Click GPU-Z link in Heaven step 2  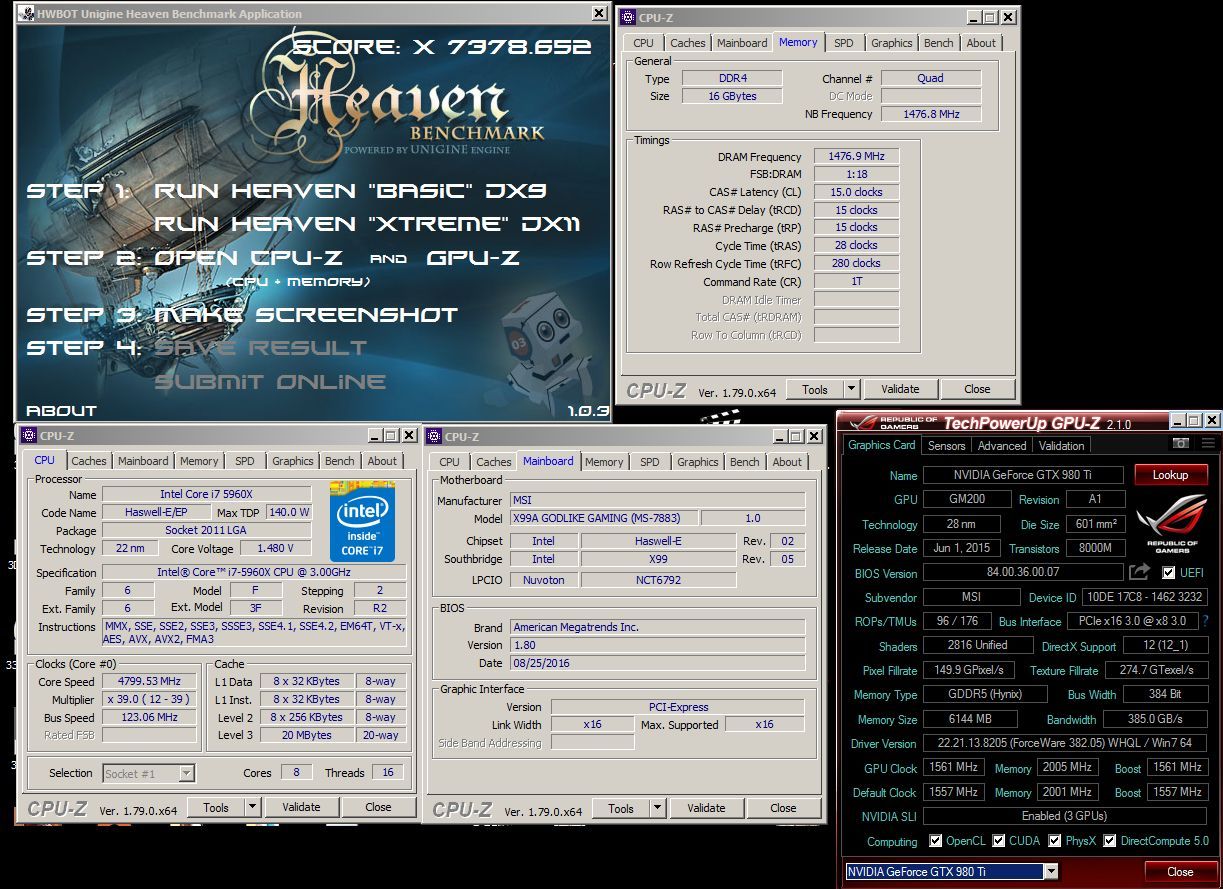[473, 258]
